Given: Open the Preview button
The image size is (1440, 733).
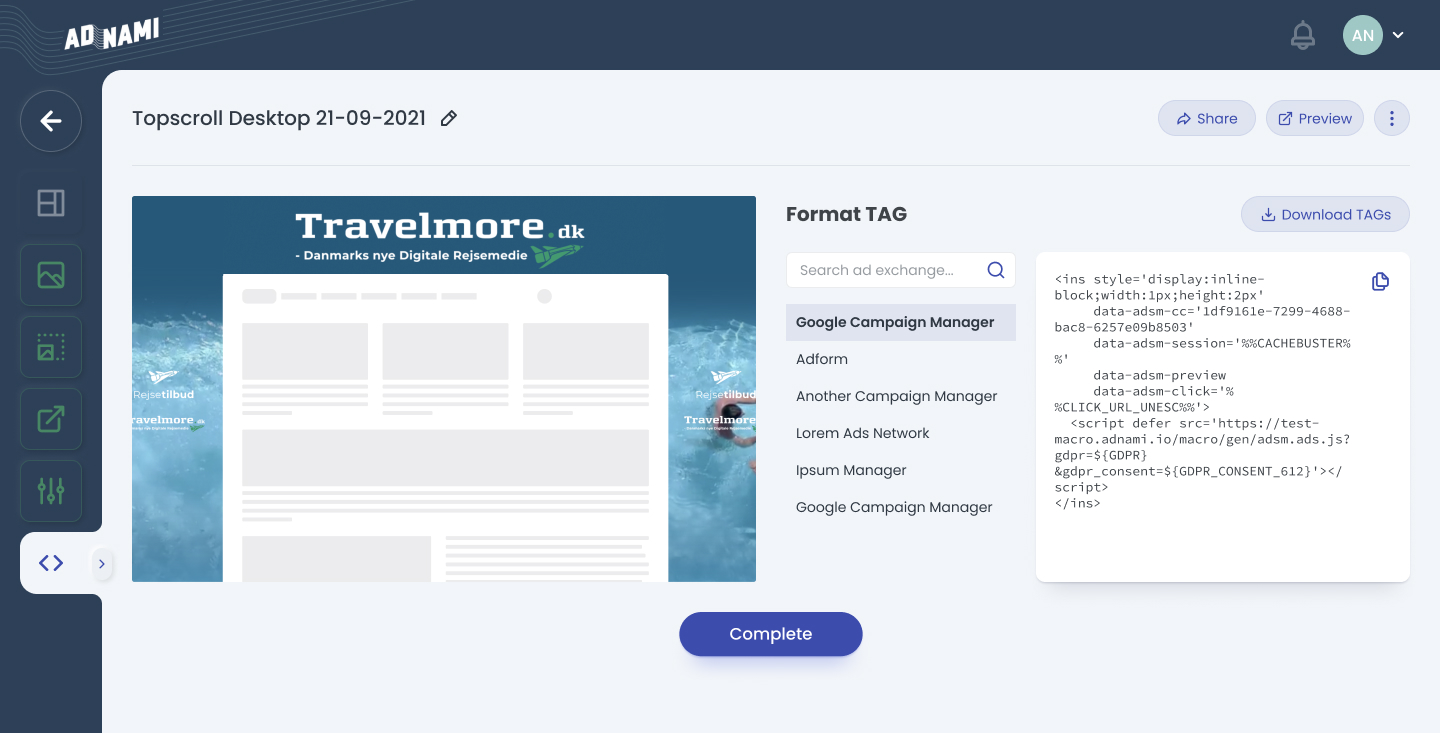Looking at the screenshot, I should (x=1315, y=118).
